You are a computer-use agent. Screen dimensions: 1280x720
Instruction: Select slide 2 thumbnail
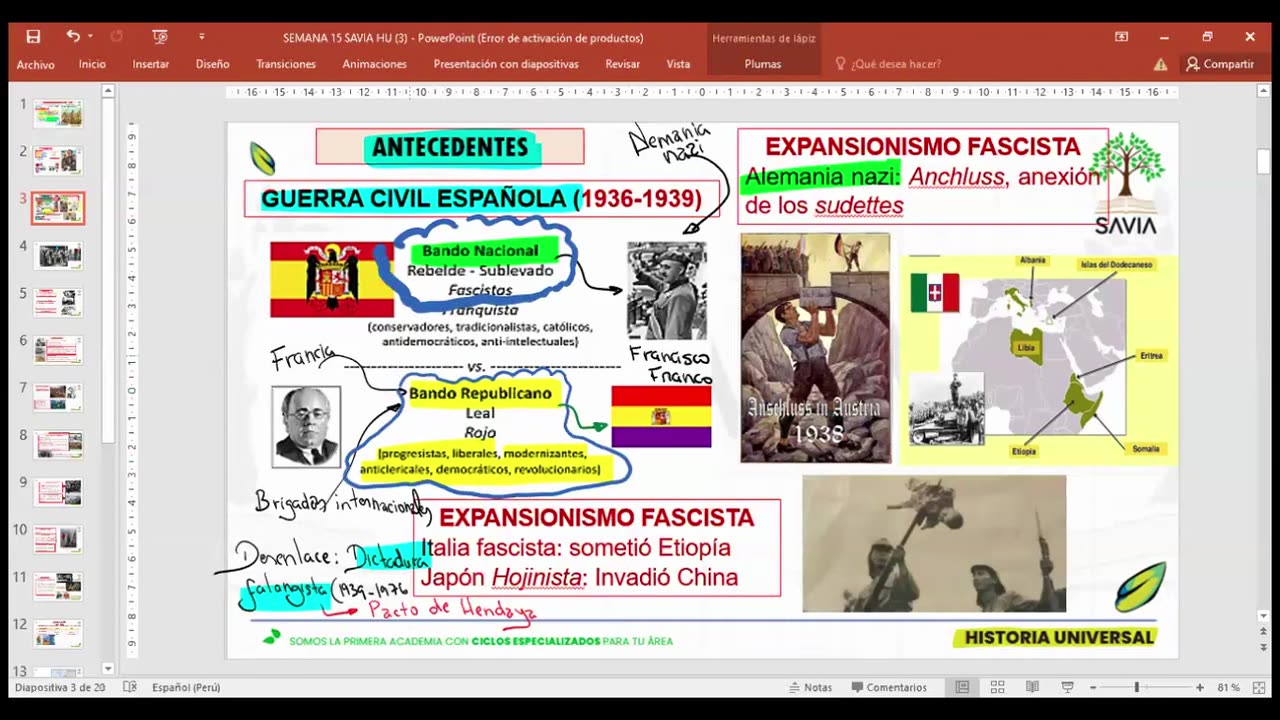pos(58,160)
